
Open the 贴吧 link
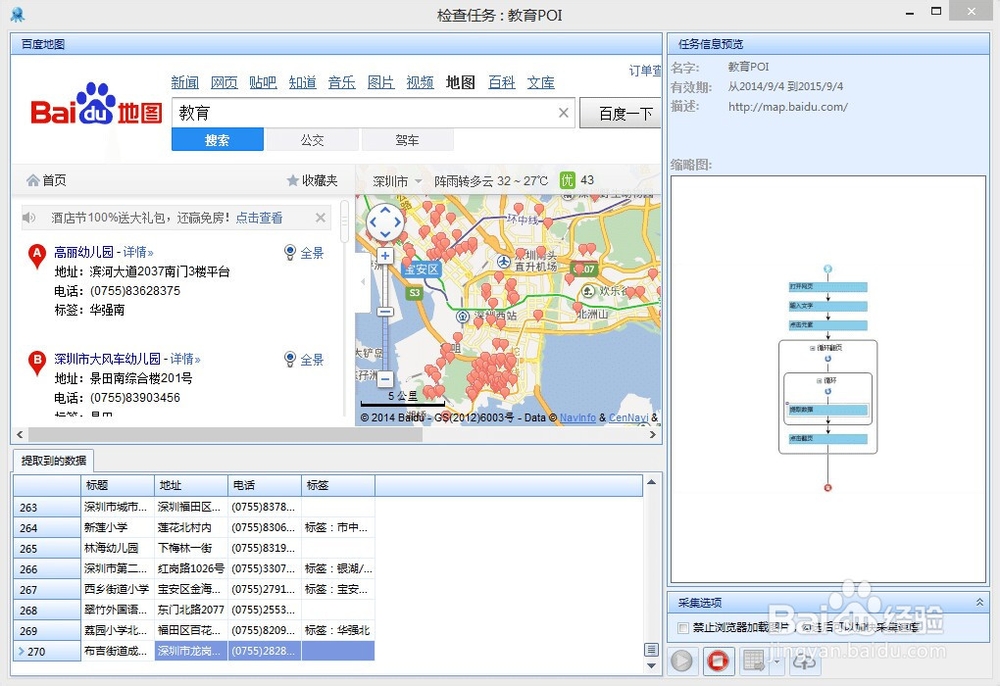(263, 82)
